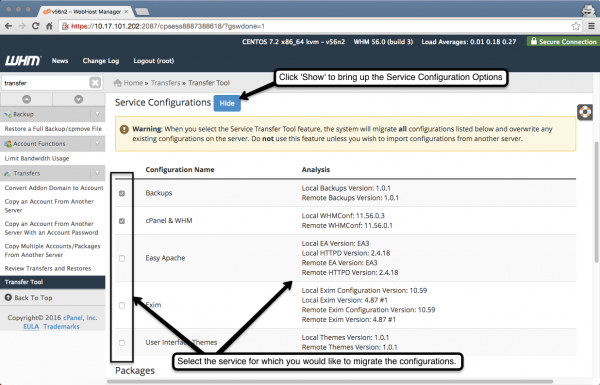Select the WebHost Manager browser tab
Image resolution: width=600 pixels, height=385 pixels.
[85, 11]
